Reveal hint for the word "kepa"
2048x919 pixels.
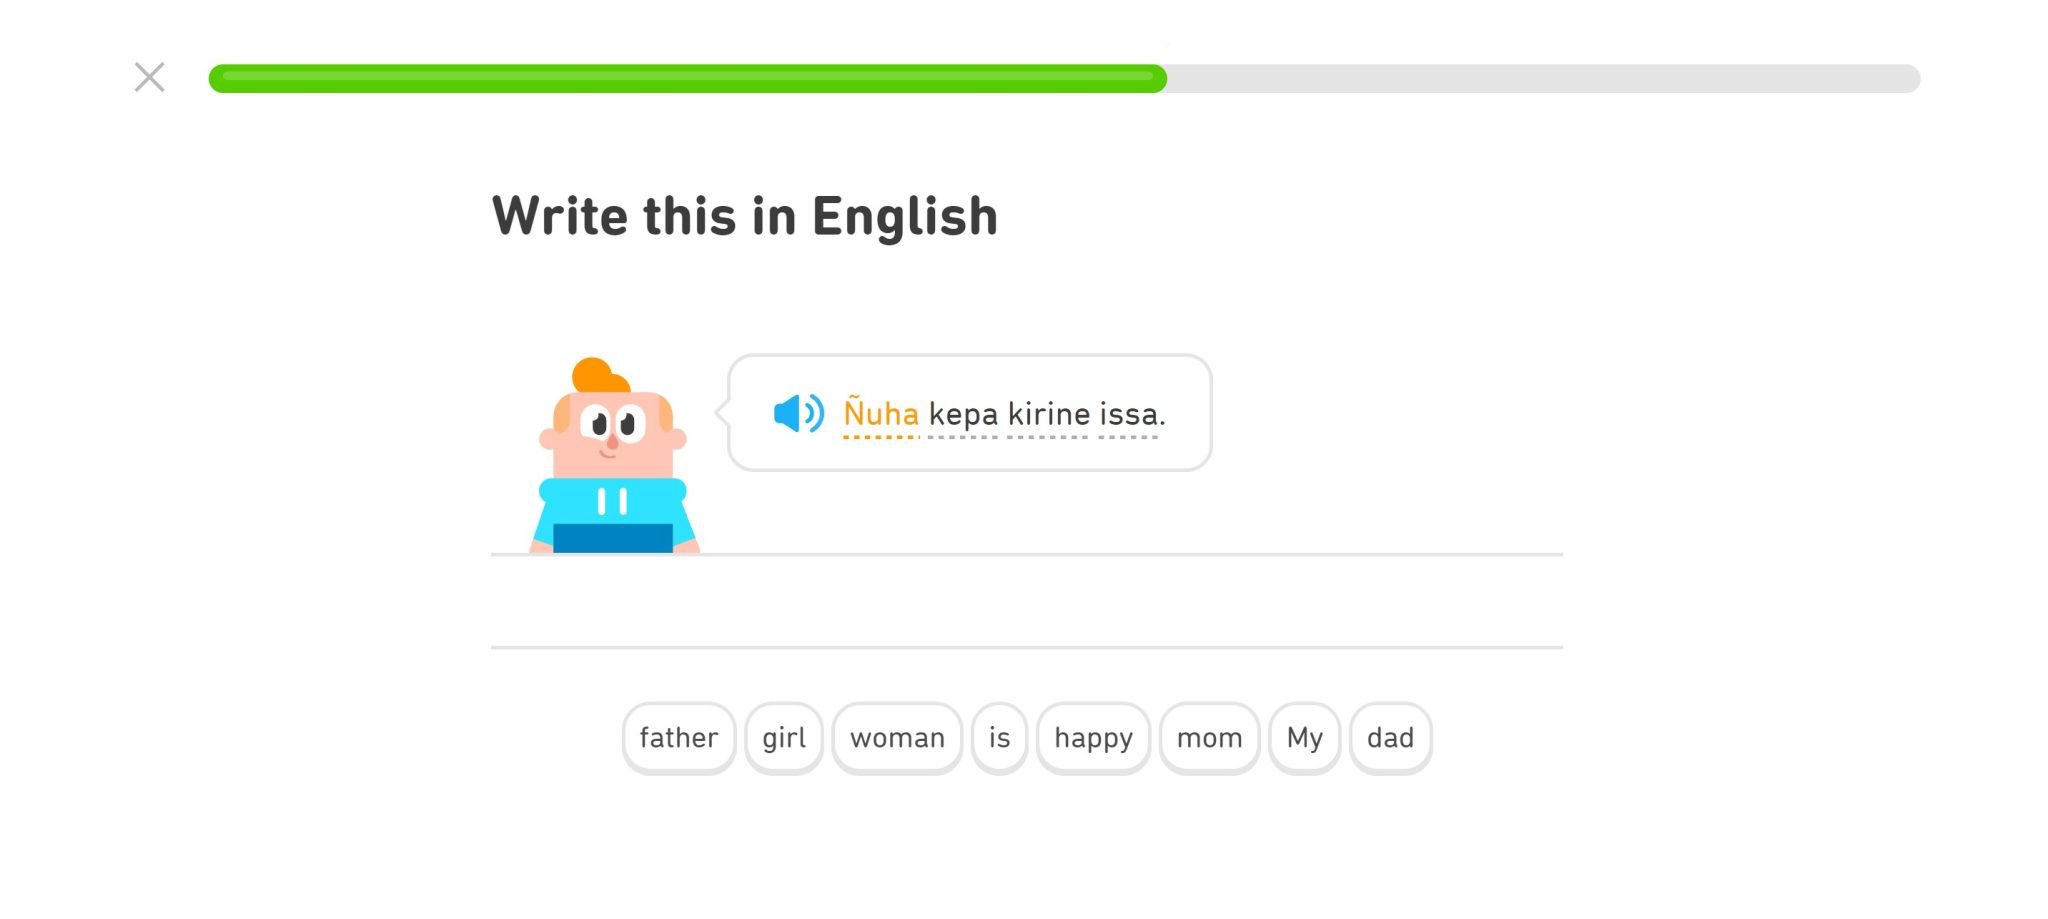pos(963,414)
